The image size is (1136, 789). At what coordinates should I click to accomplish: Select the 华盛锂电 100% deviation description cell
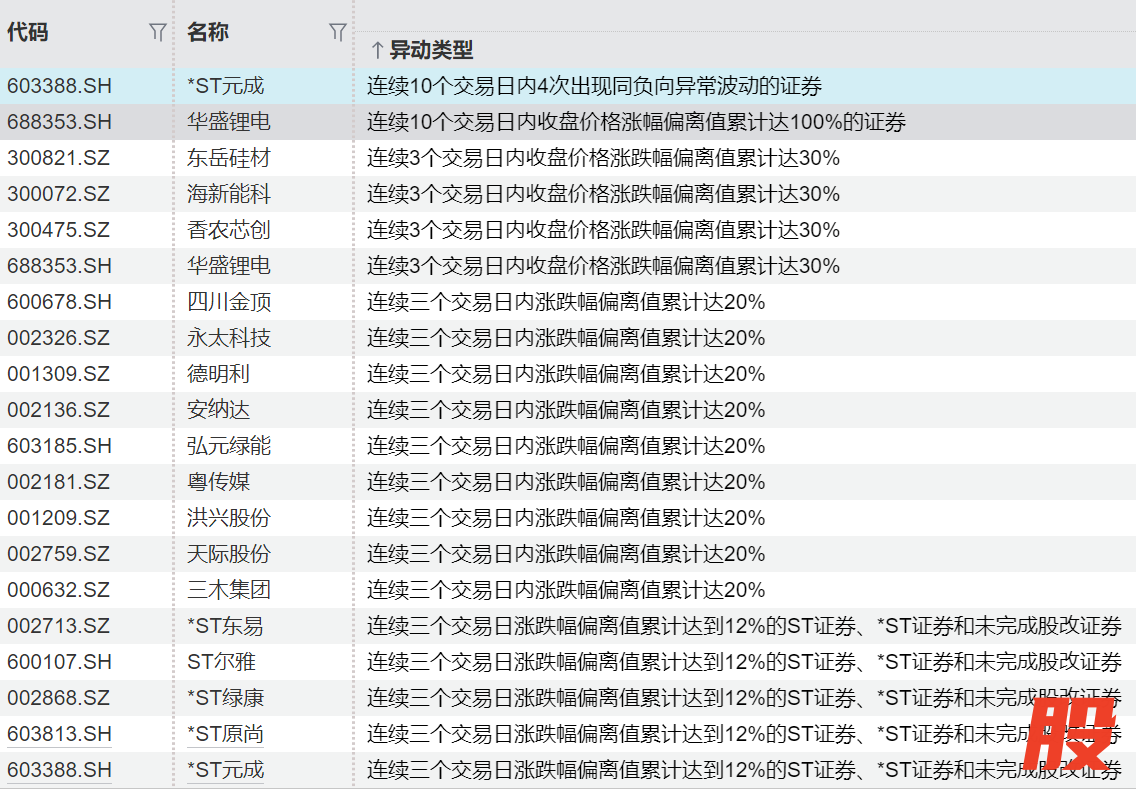click(x=636, y=122)
